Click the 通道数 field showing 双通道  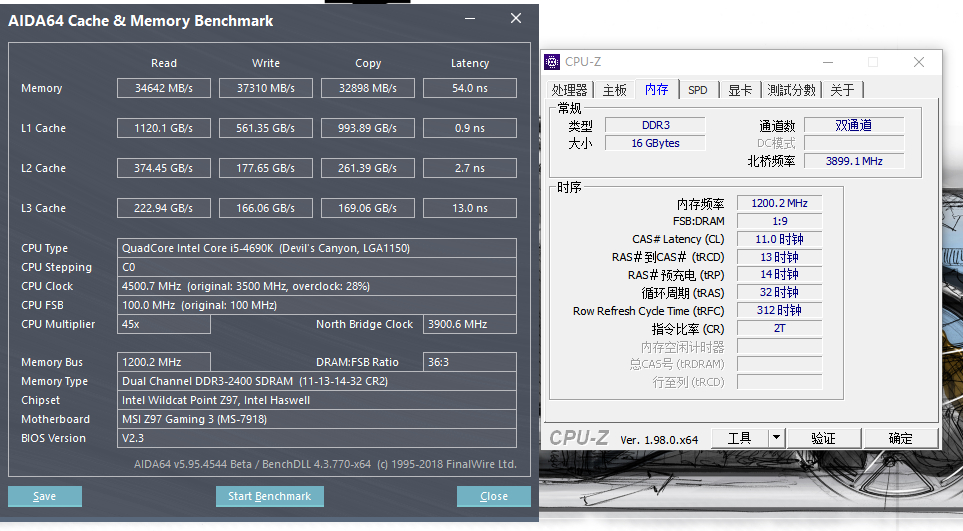click(854, 125)
